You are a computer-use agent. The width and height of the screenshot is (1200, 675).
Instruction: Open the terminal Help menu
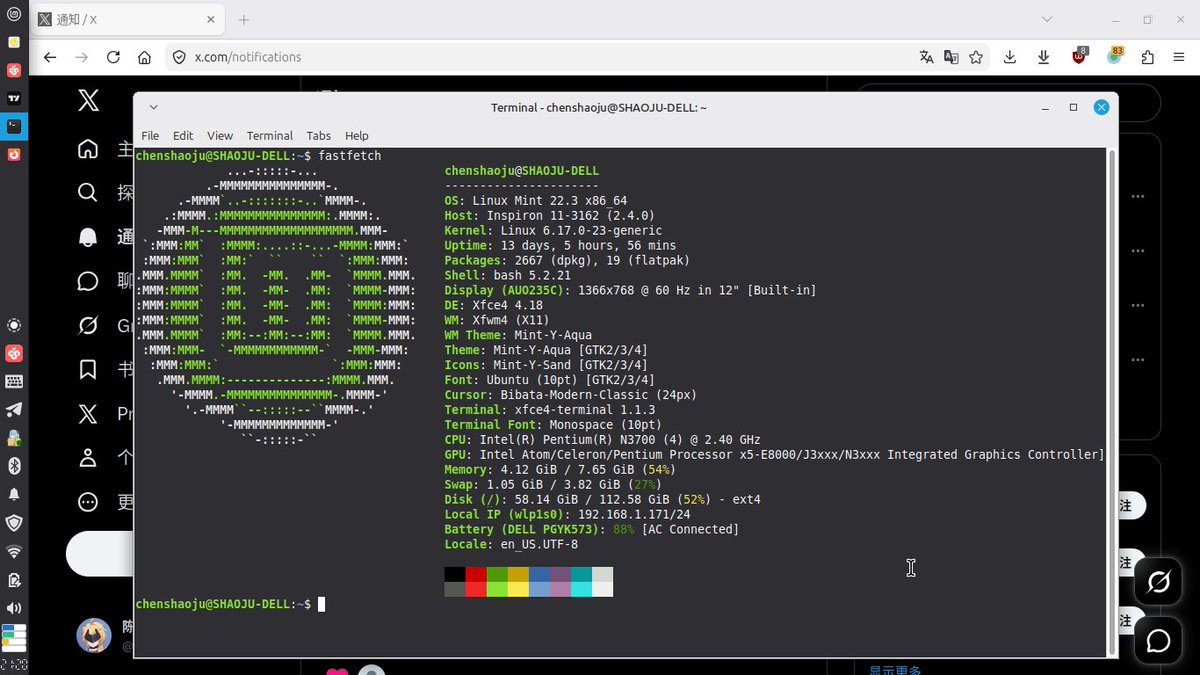[357, 136]
